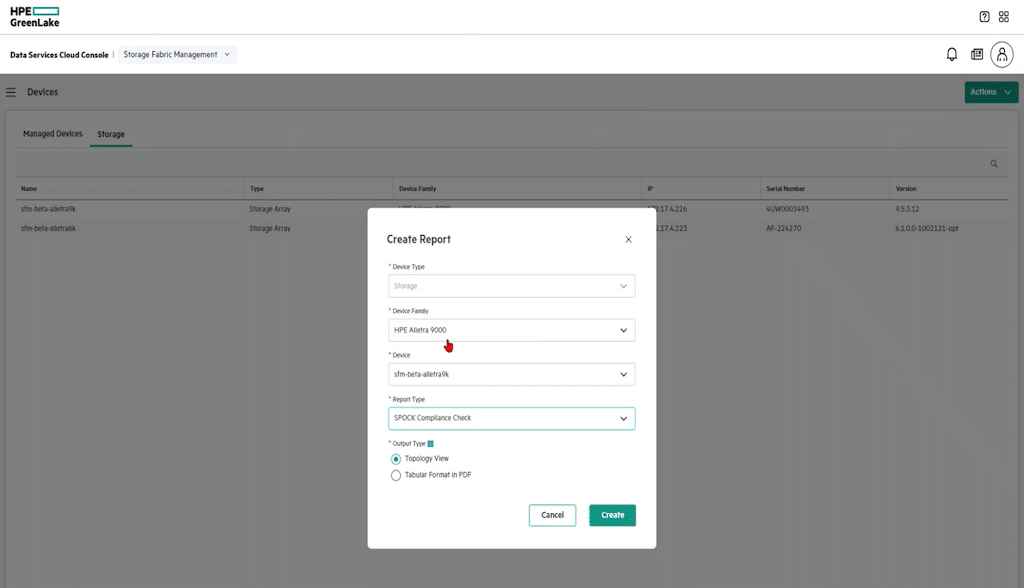Close the Create Report dialog
The image size is (1024, 588).
point(628,240)
